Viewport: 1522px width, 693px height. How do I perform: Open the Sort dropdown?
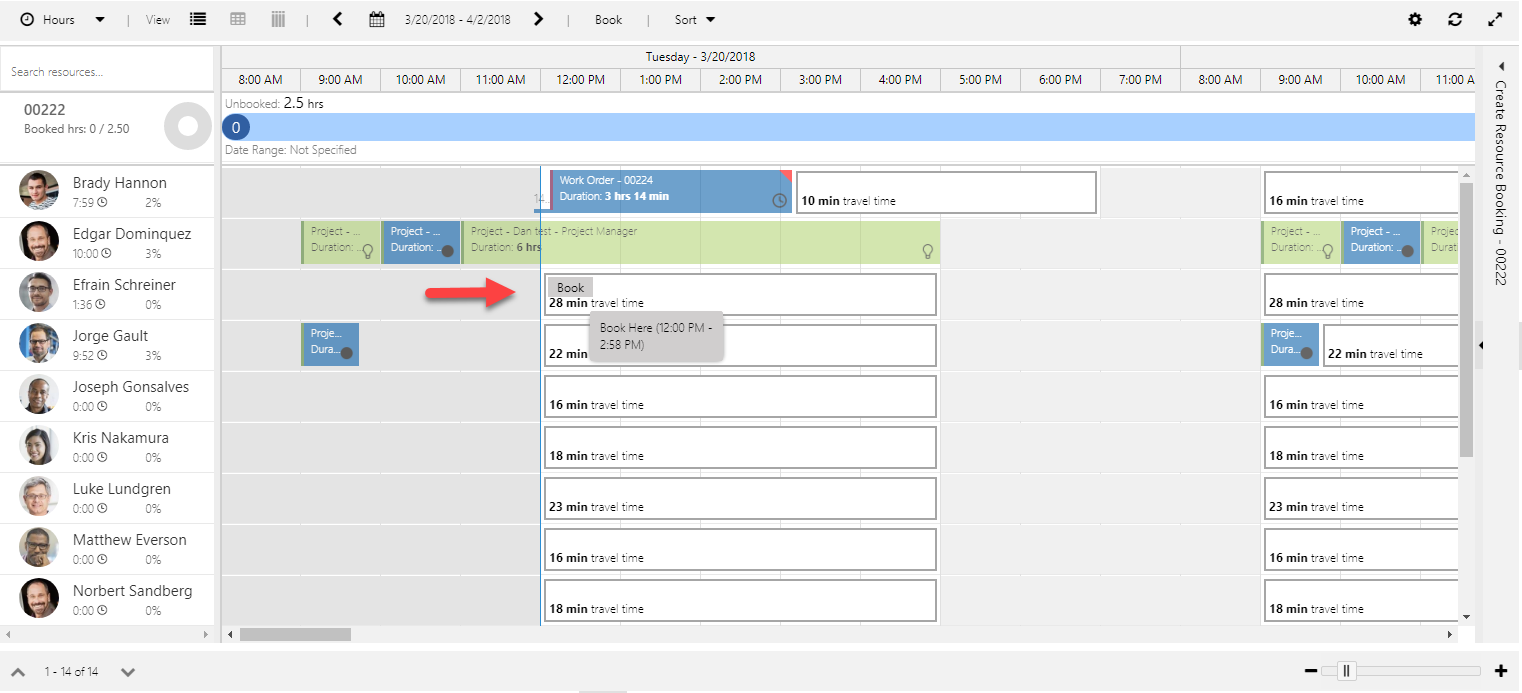coord(691,18)
